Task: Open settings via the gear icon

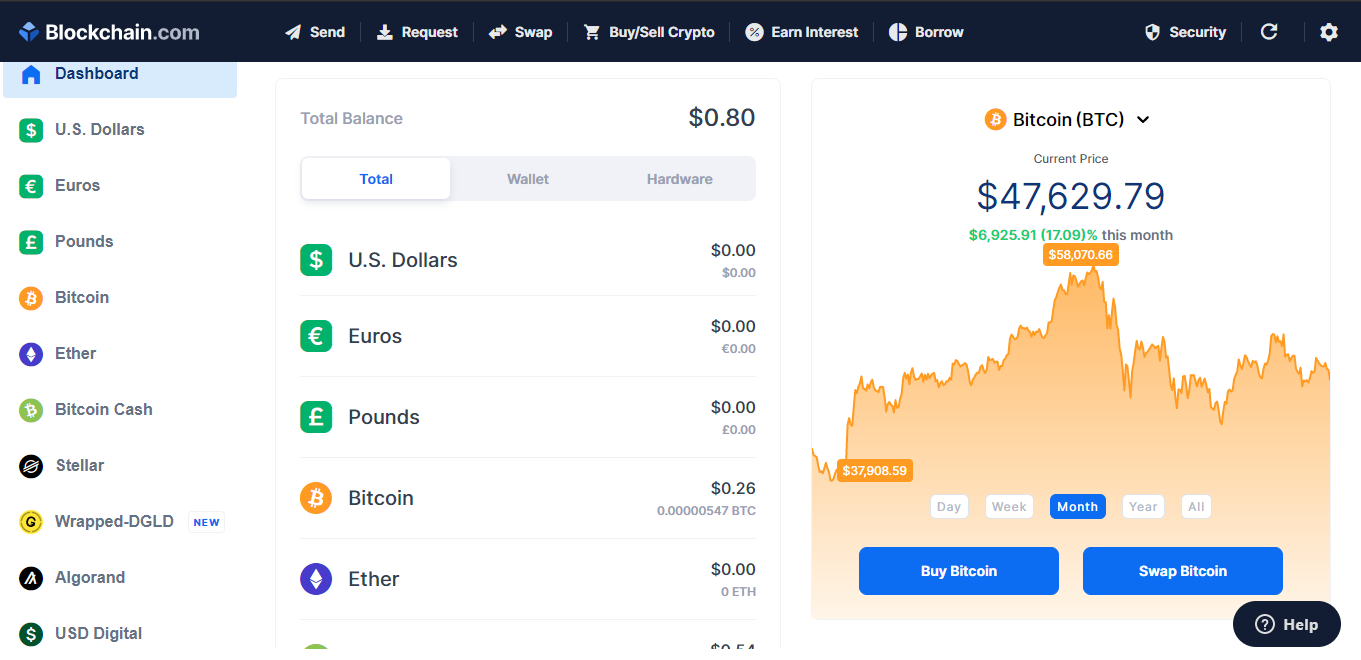Action: pyautogui.click(x=1328, y=32)
